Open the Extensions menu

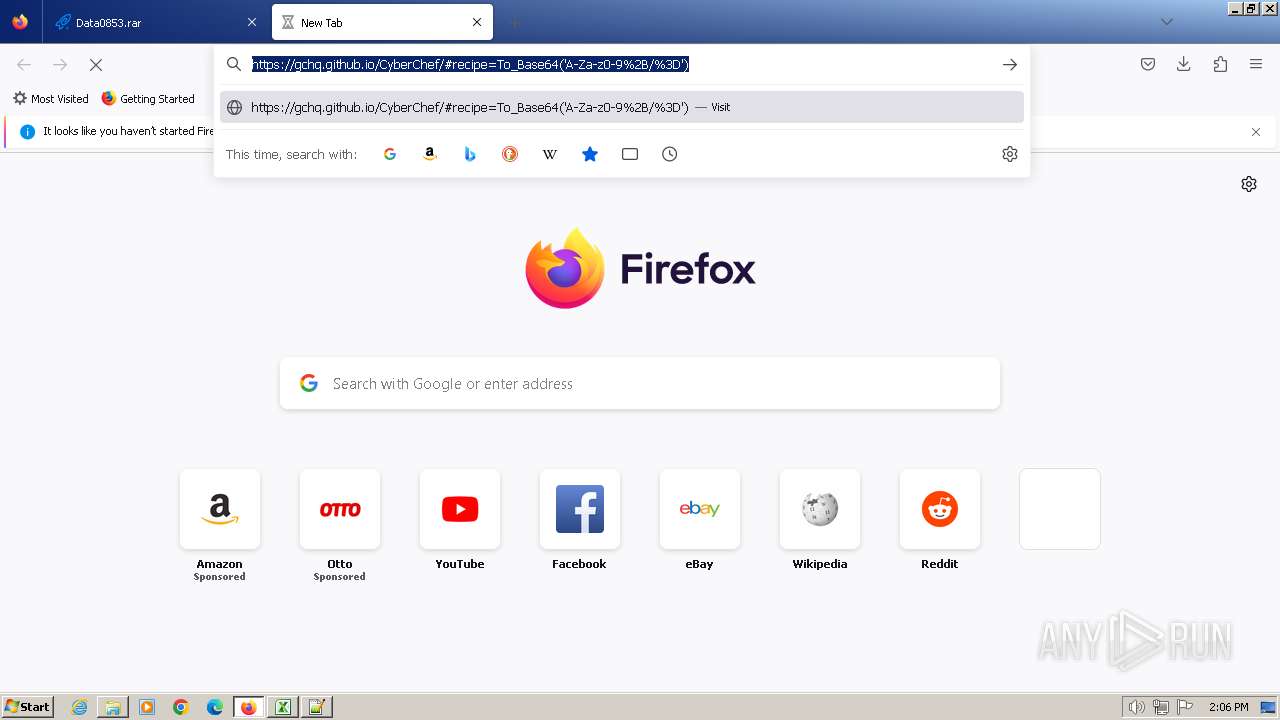tap(1220, 64)
